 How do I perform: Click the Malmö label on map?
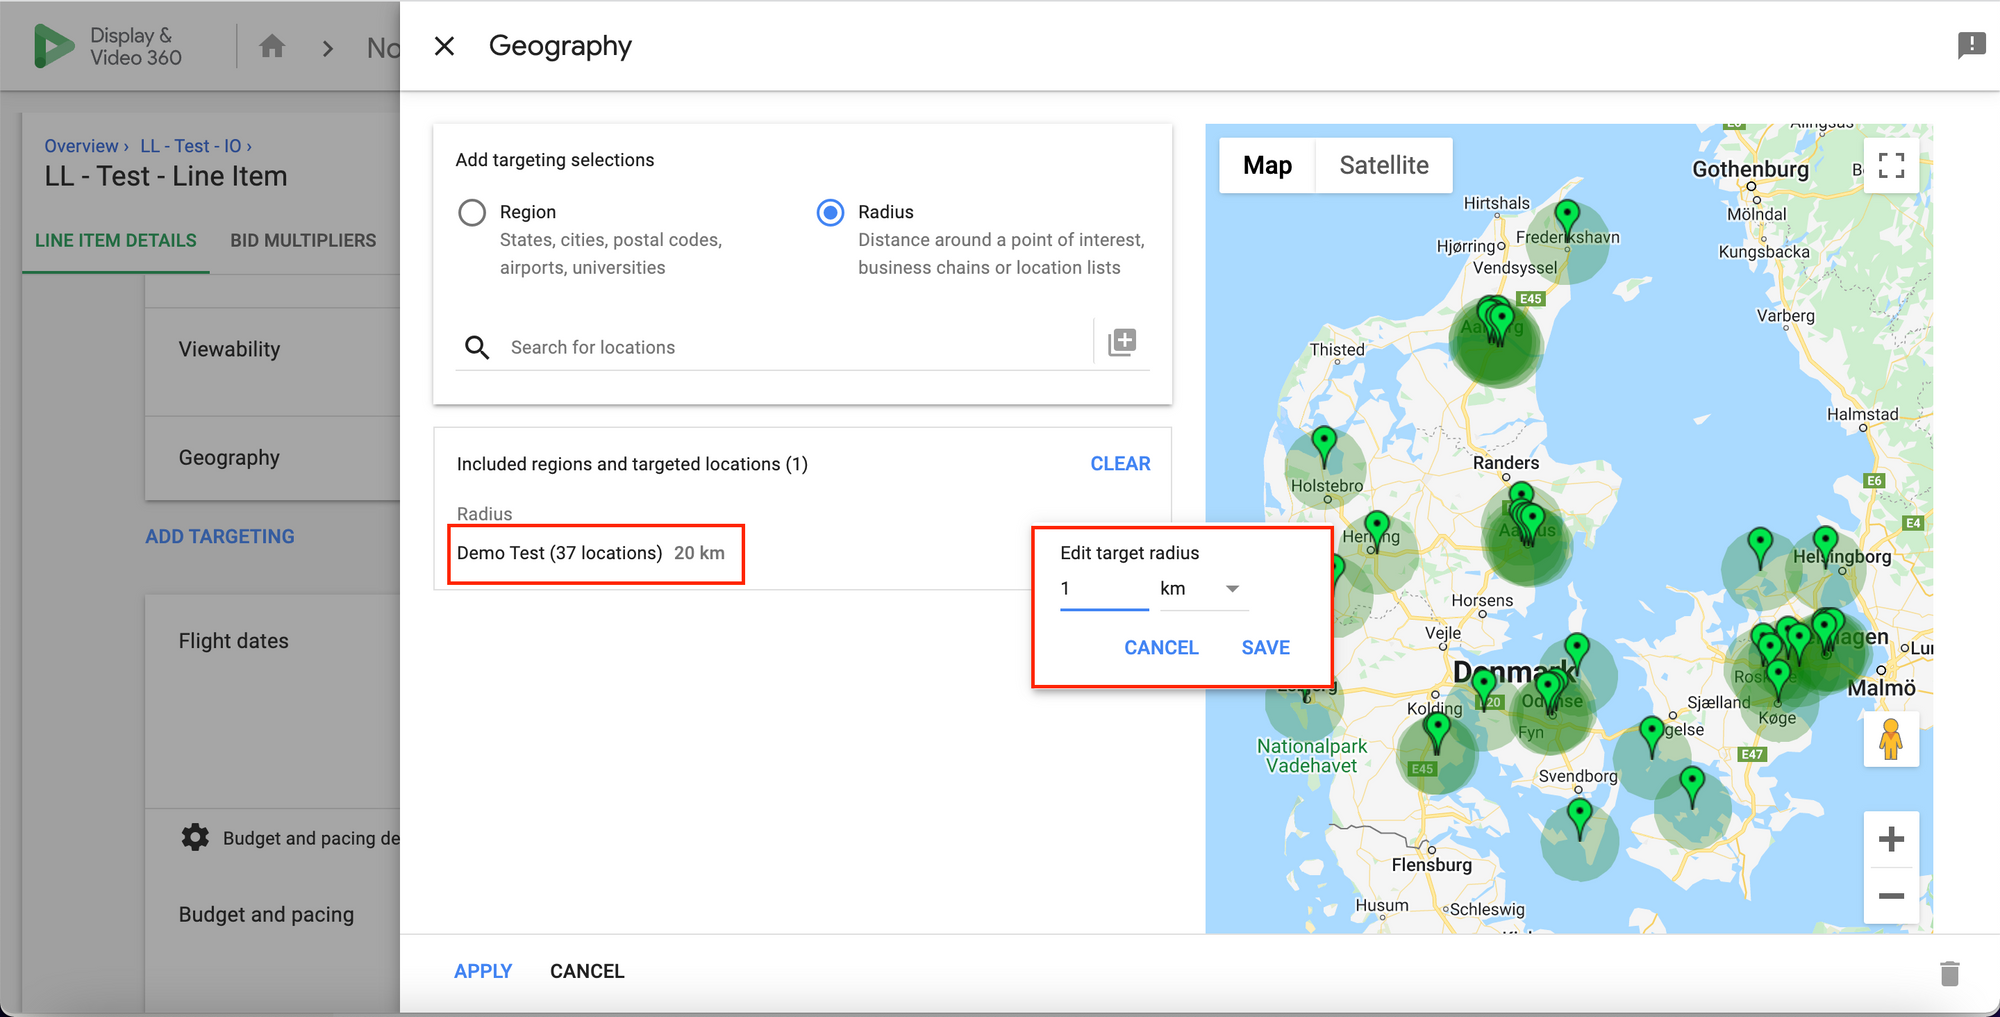tap(1881, 687)
